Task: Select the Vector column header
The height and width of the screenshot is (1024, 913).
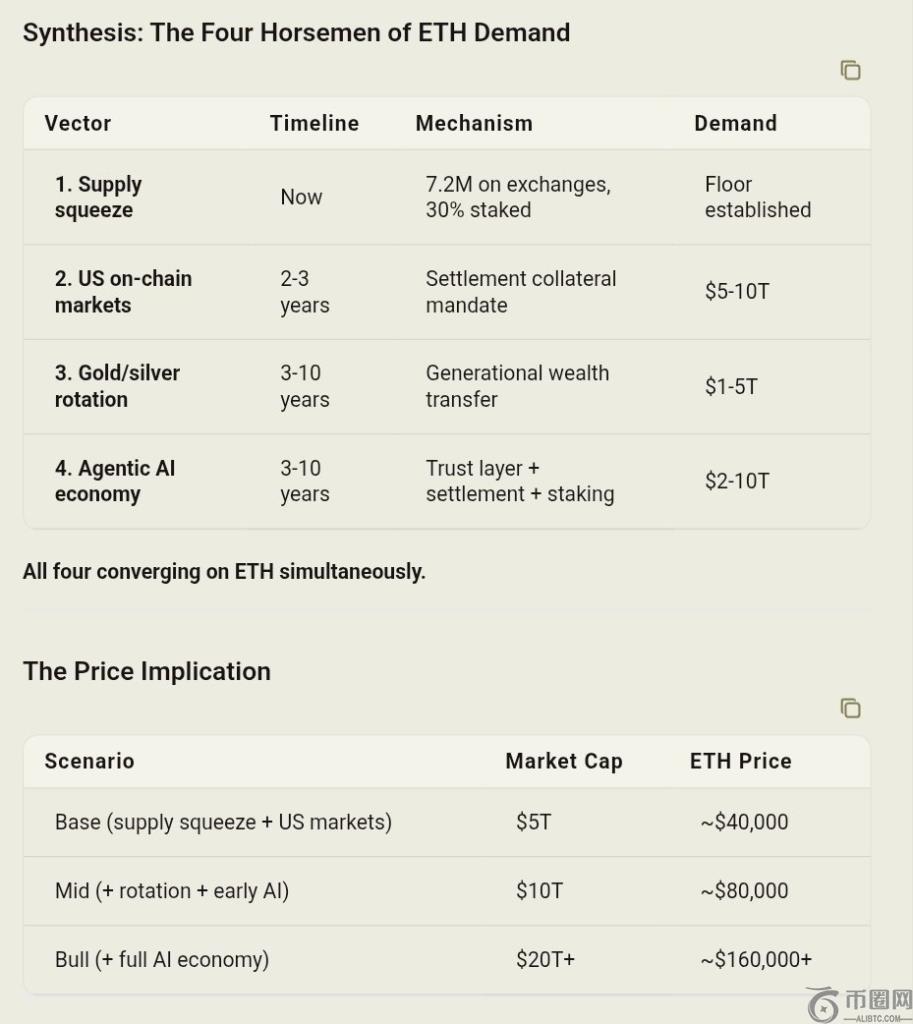Action: click(x=78, y=123)
